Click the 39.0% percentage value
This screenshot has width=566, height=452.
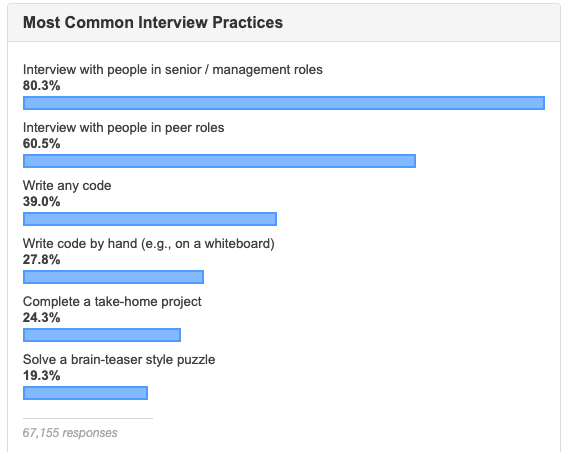pos(42,202)
